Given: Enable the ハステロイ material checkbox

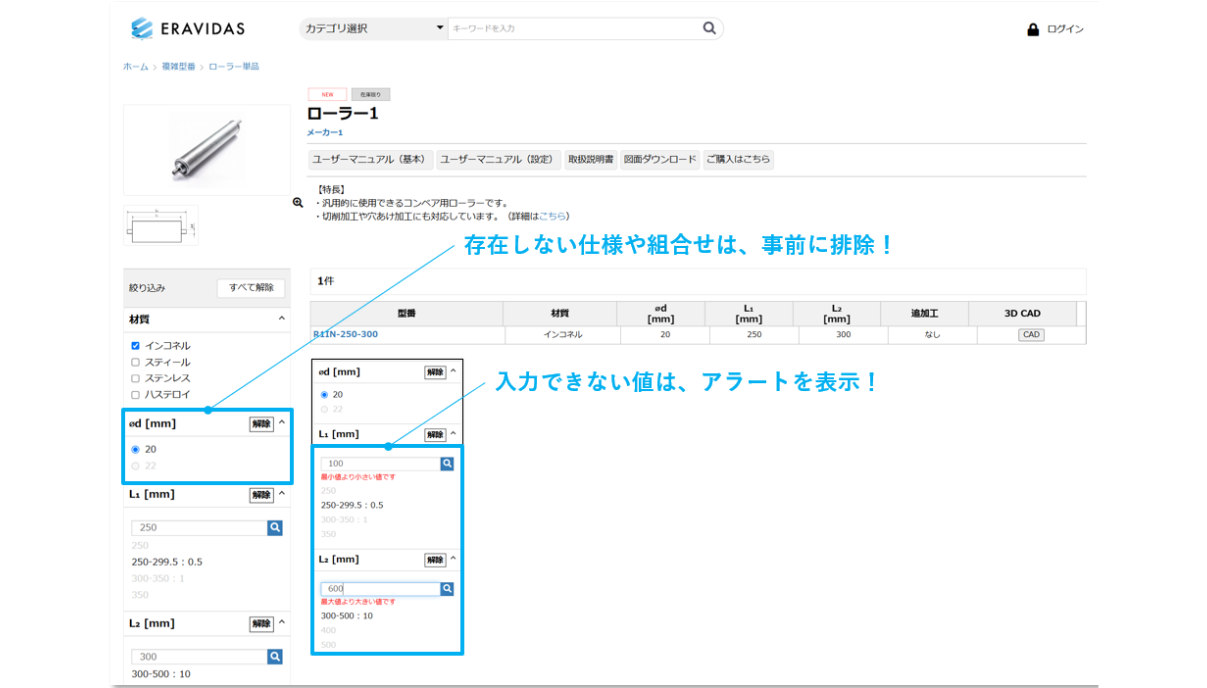Looking at the screenshot, I should pos(136,395).
